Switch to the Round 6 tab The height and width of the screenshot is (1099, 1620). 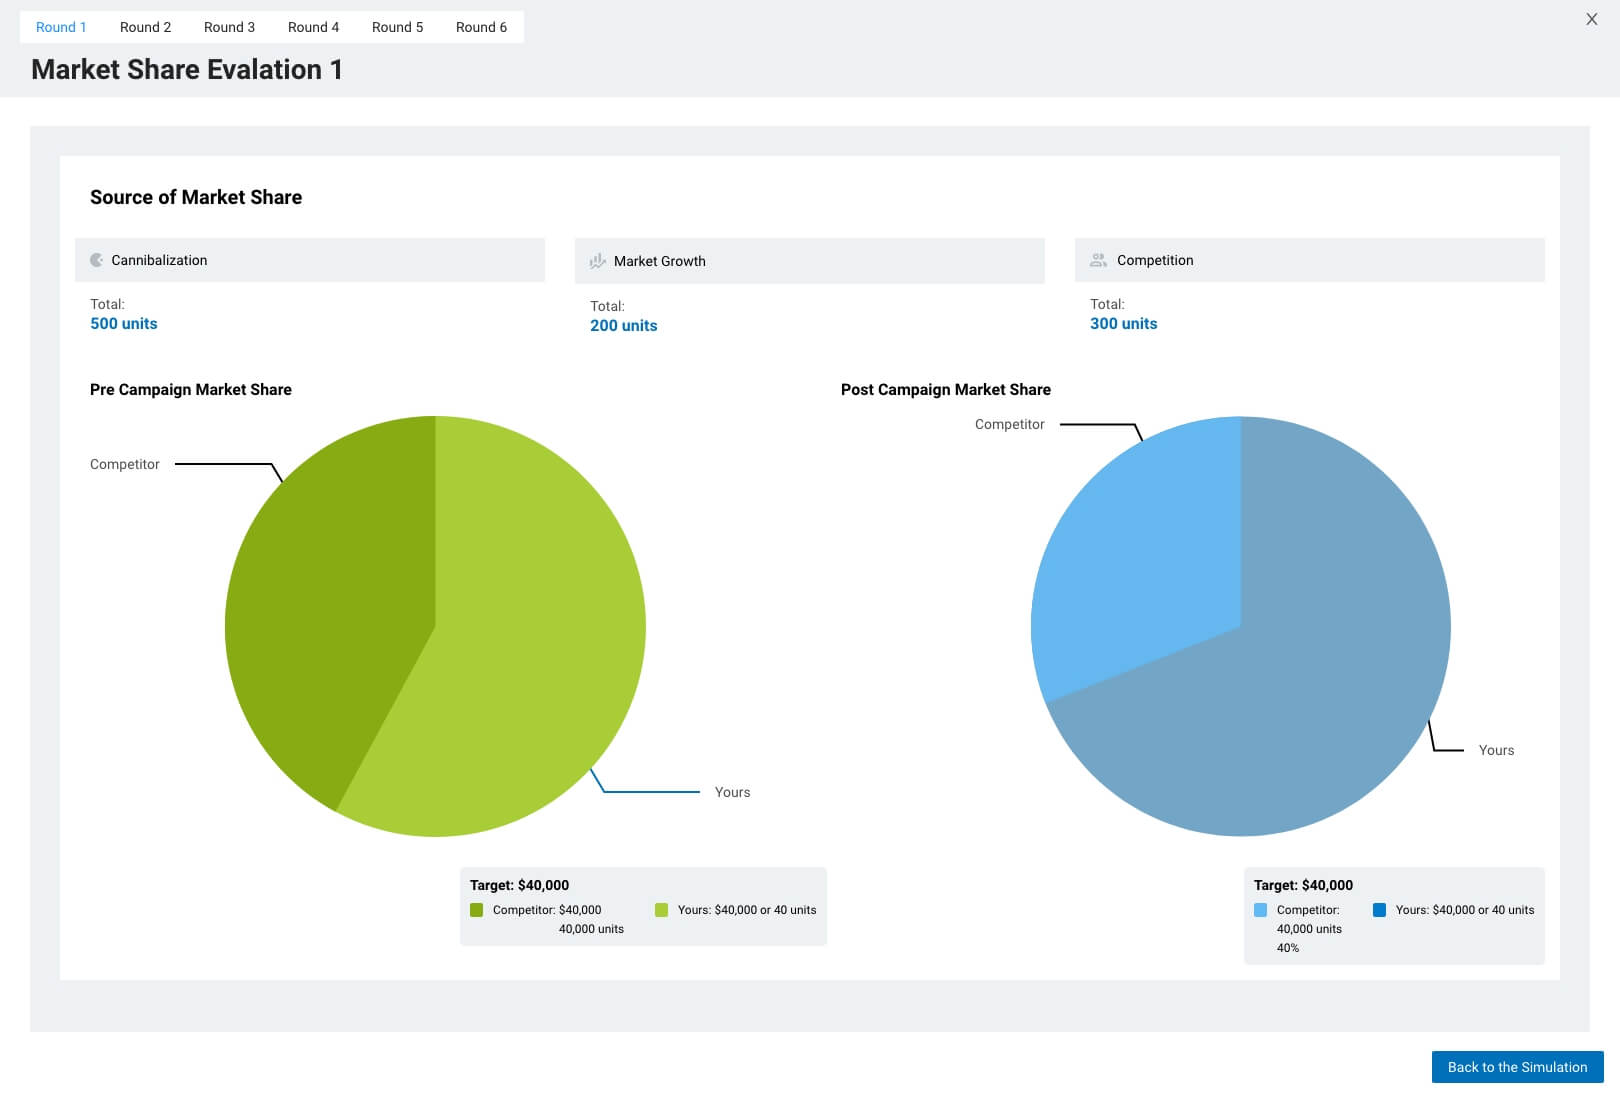pyautogui.click(x=481, y=27)
